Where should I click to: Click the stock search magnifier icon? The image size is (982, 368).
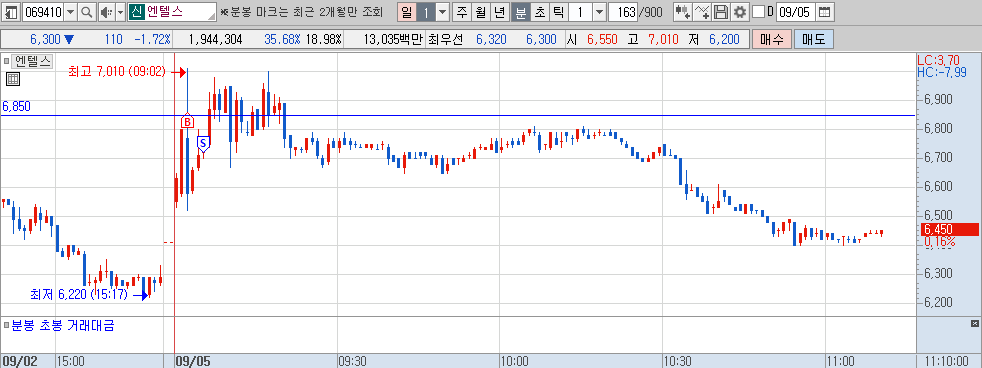click(x=87, y=12)
